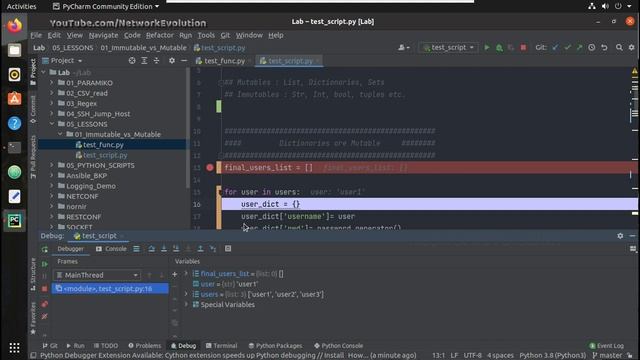Open Event Log
640x360 pixels.
point(607,346)
